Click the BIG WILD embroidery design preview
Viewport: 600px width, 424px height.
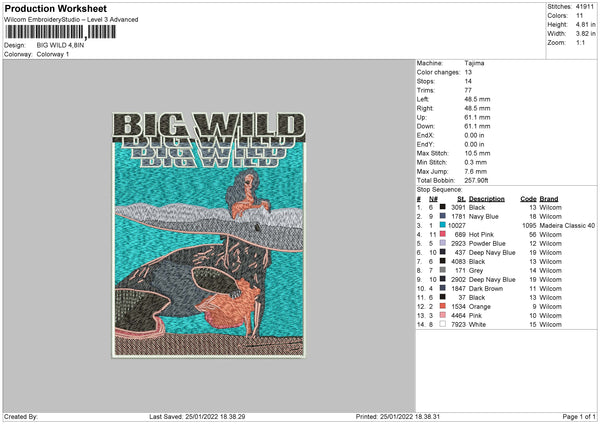tap(209, 235)
